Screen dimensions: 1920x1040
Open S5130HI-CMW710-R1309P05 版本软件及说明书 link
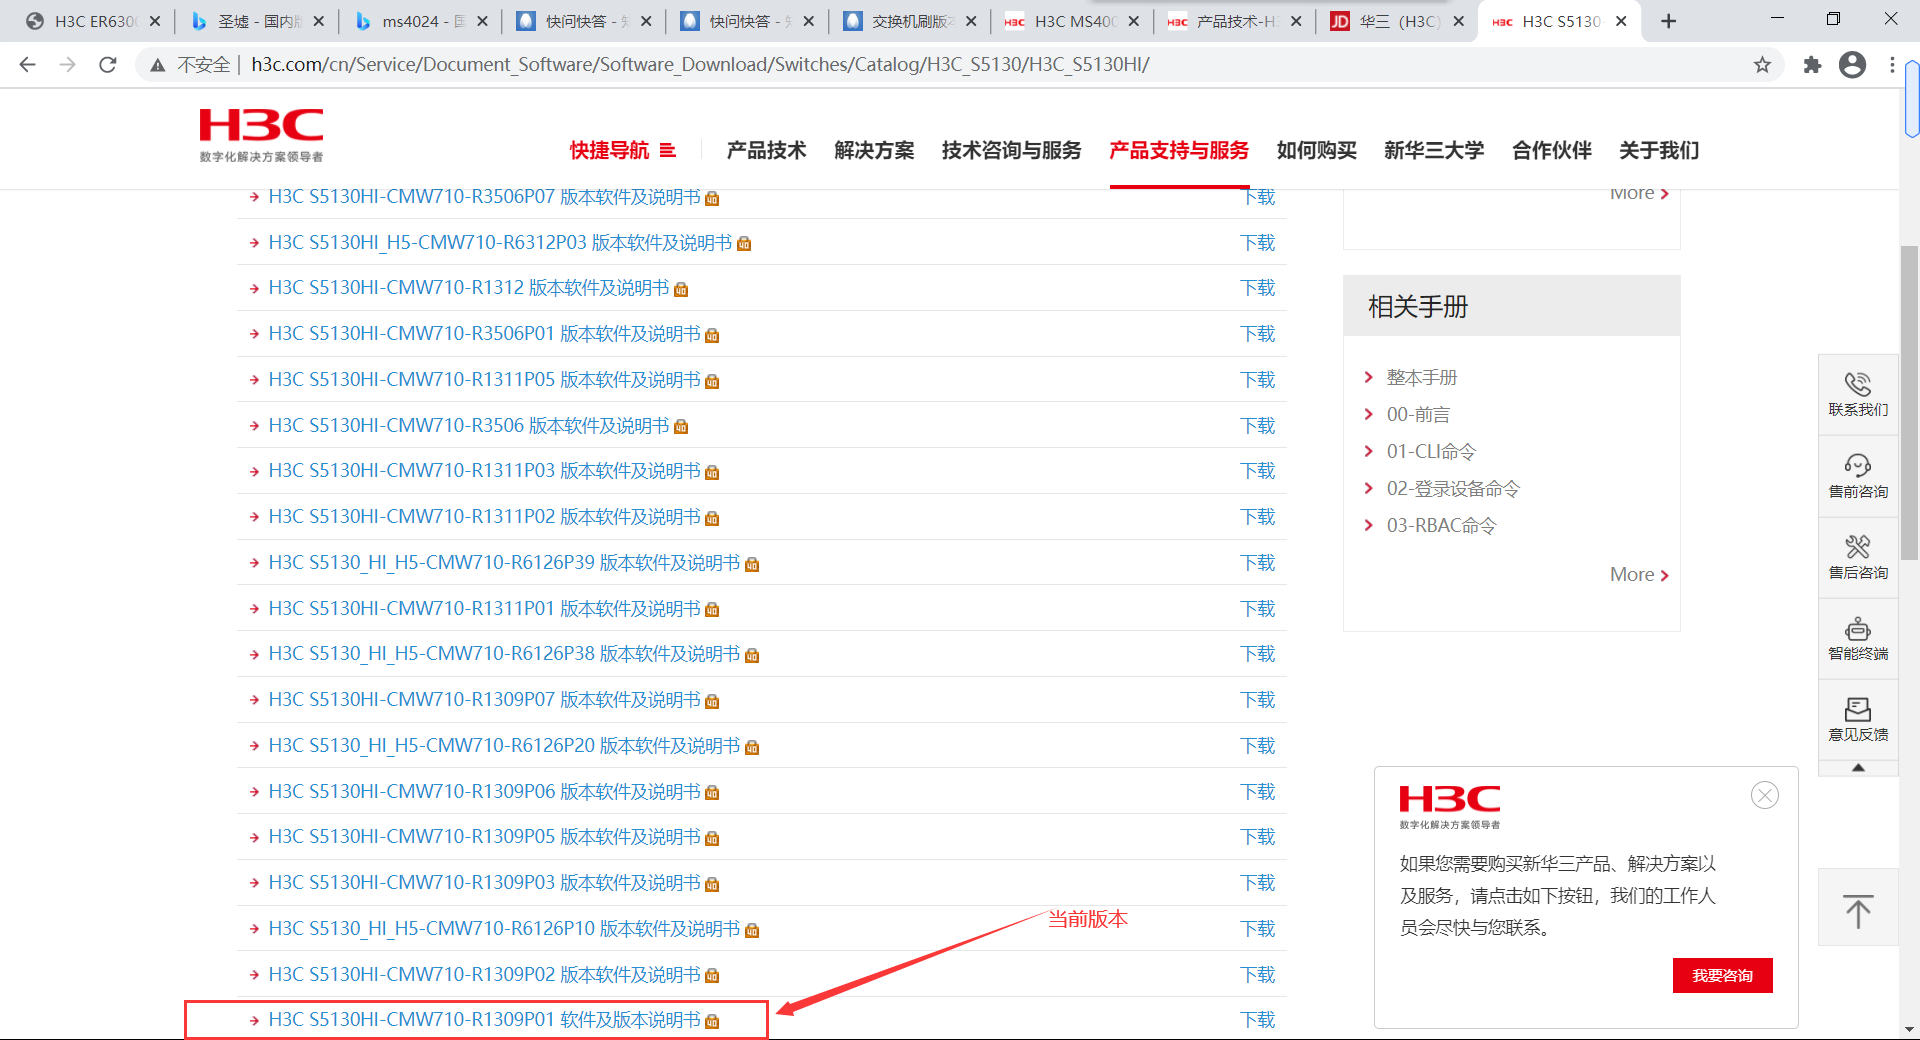(x=484, y=837)
